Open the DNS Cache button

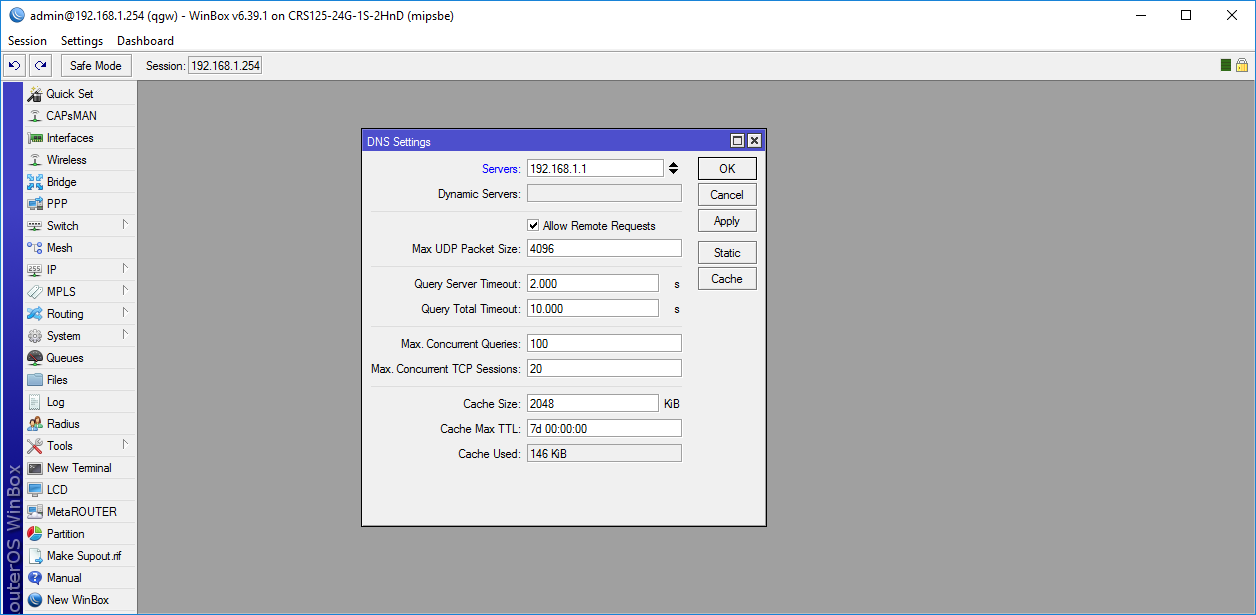[x=727, y=279]
